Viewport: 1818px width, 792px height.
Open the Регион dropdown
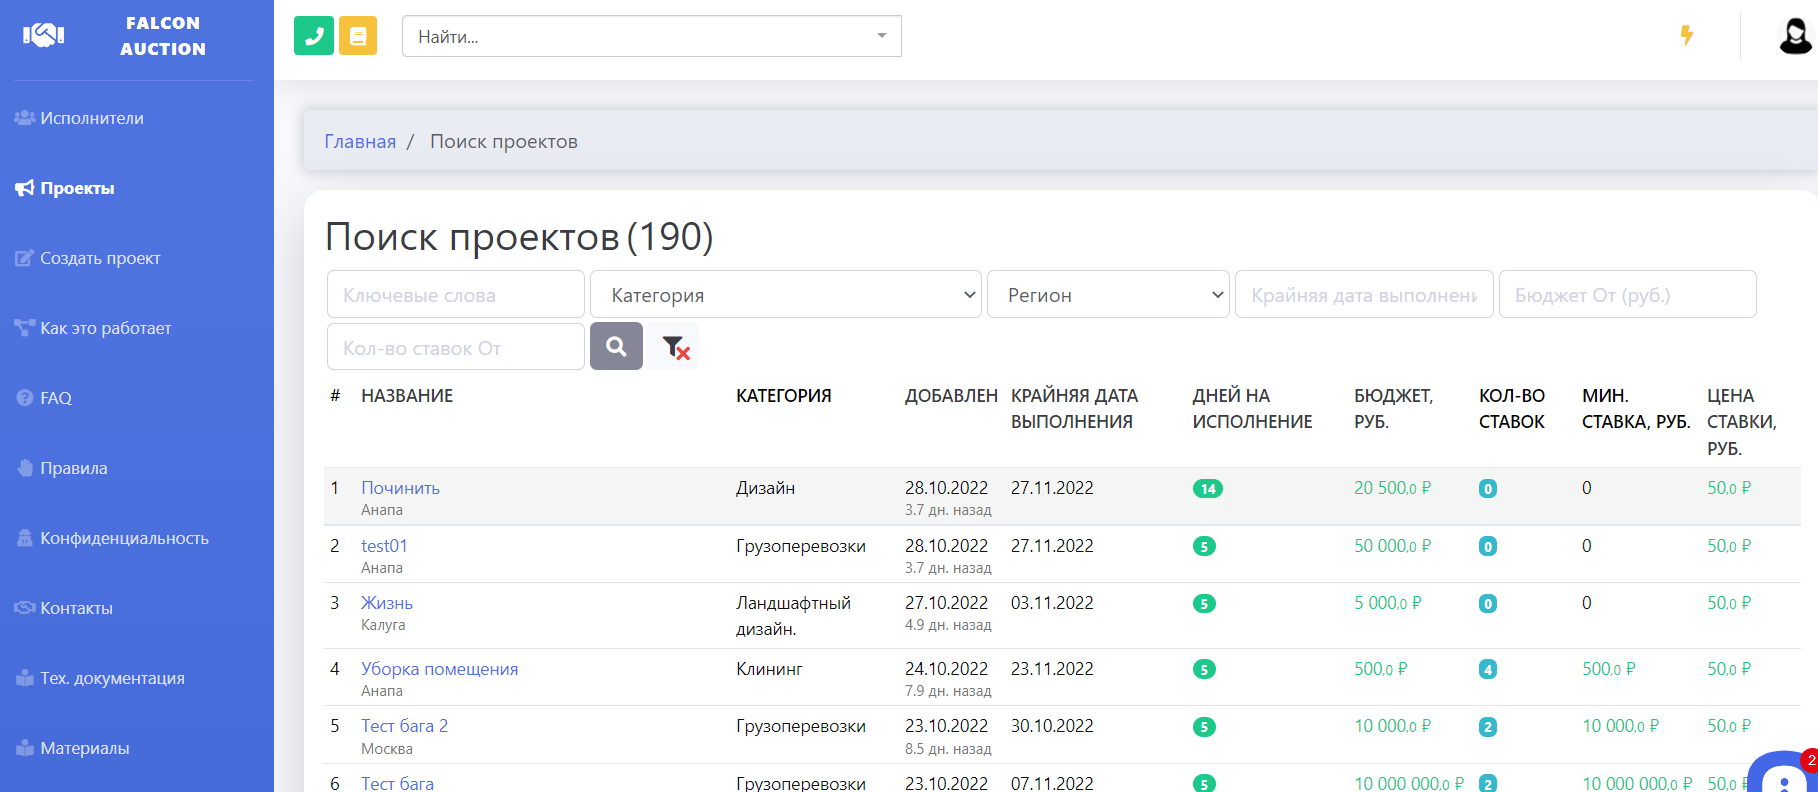click(x=1108, y=295)
